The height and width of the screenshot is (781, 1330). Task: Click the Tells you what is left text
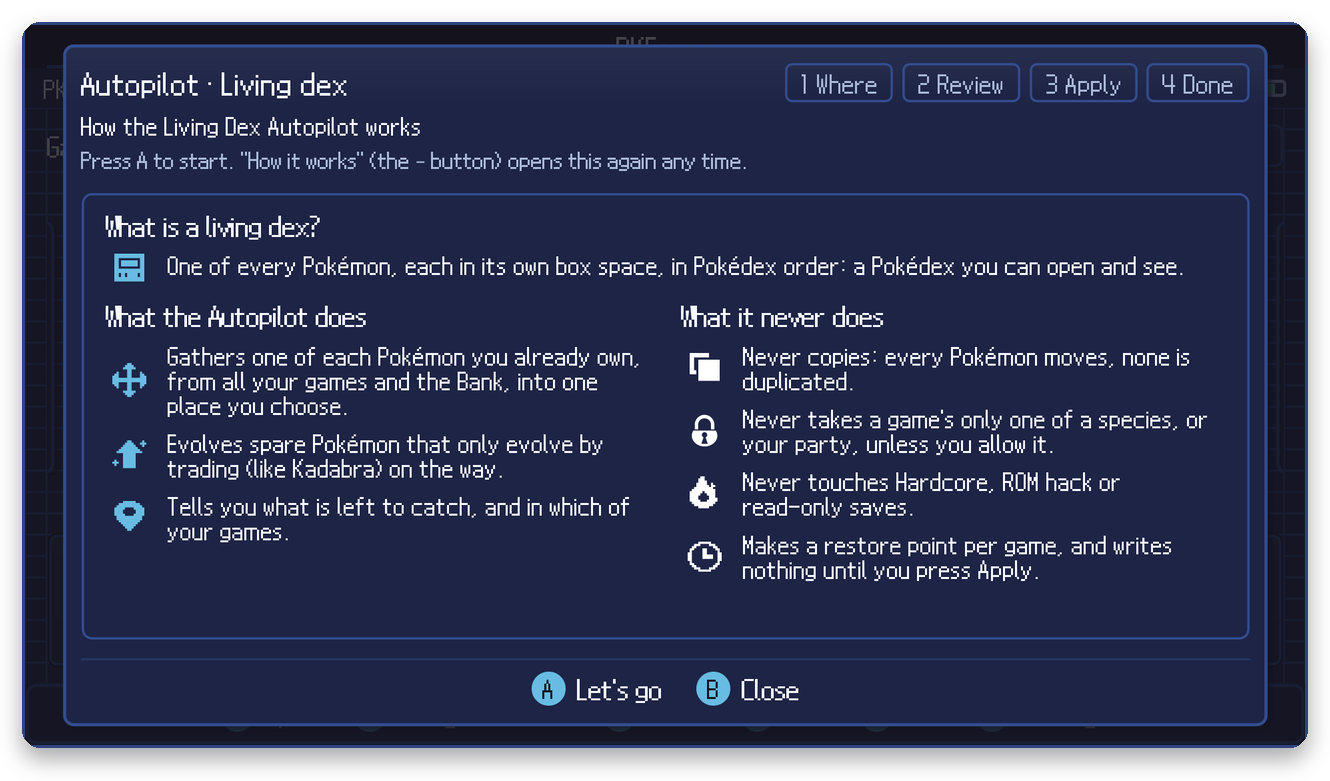point(398,519)
